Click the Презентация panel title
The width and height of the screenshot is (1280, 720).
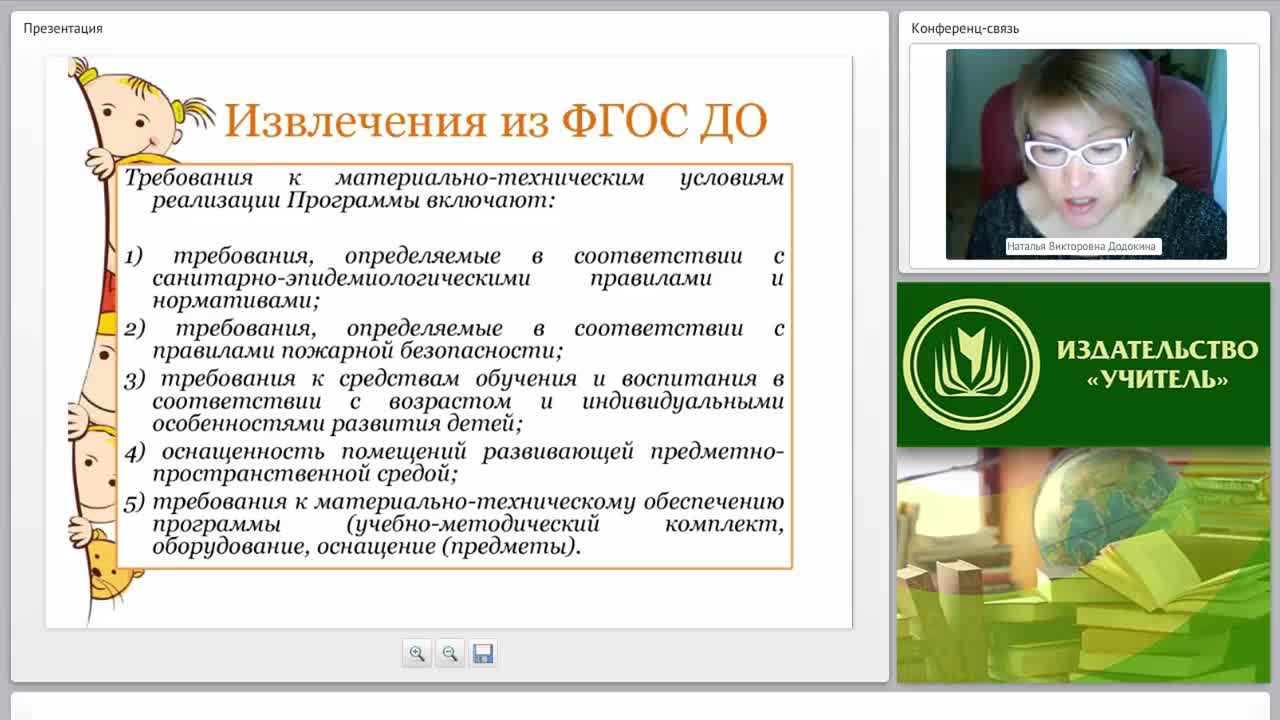click(x=63, y=28)
